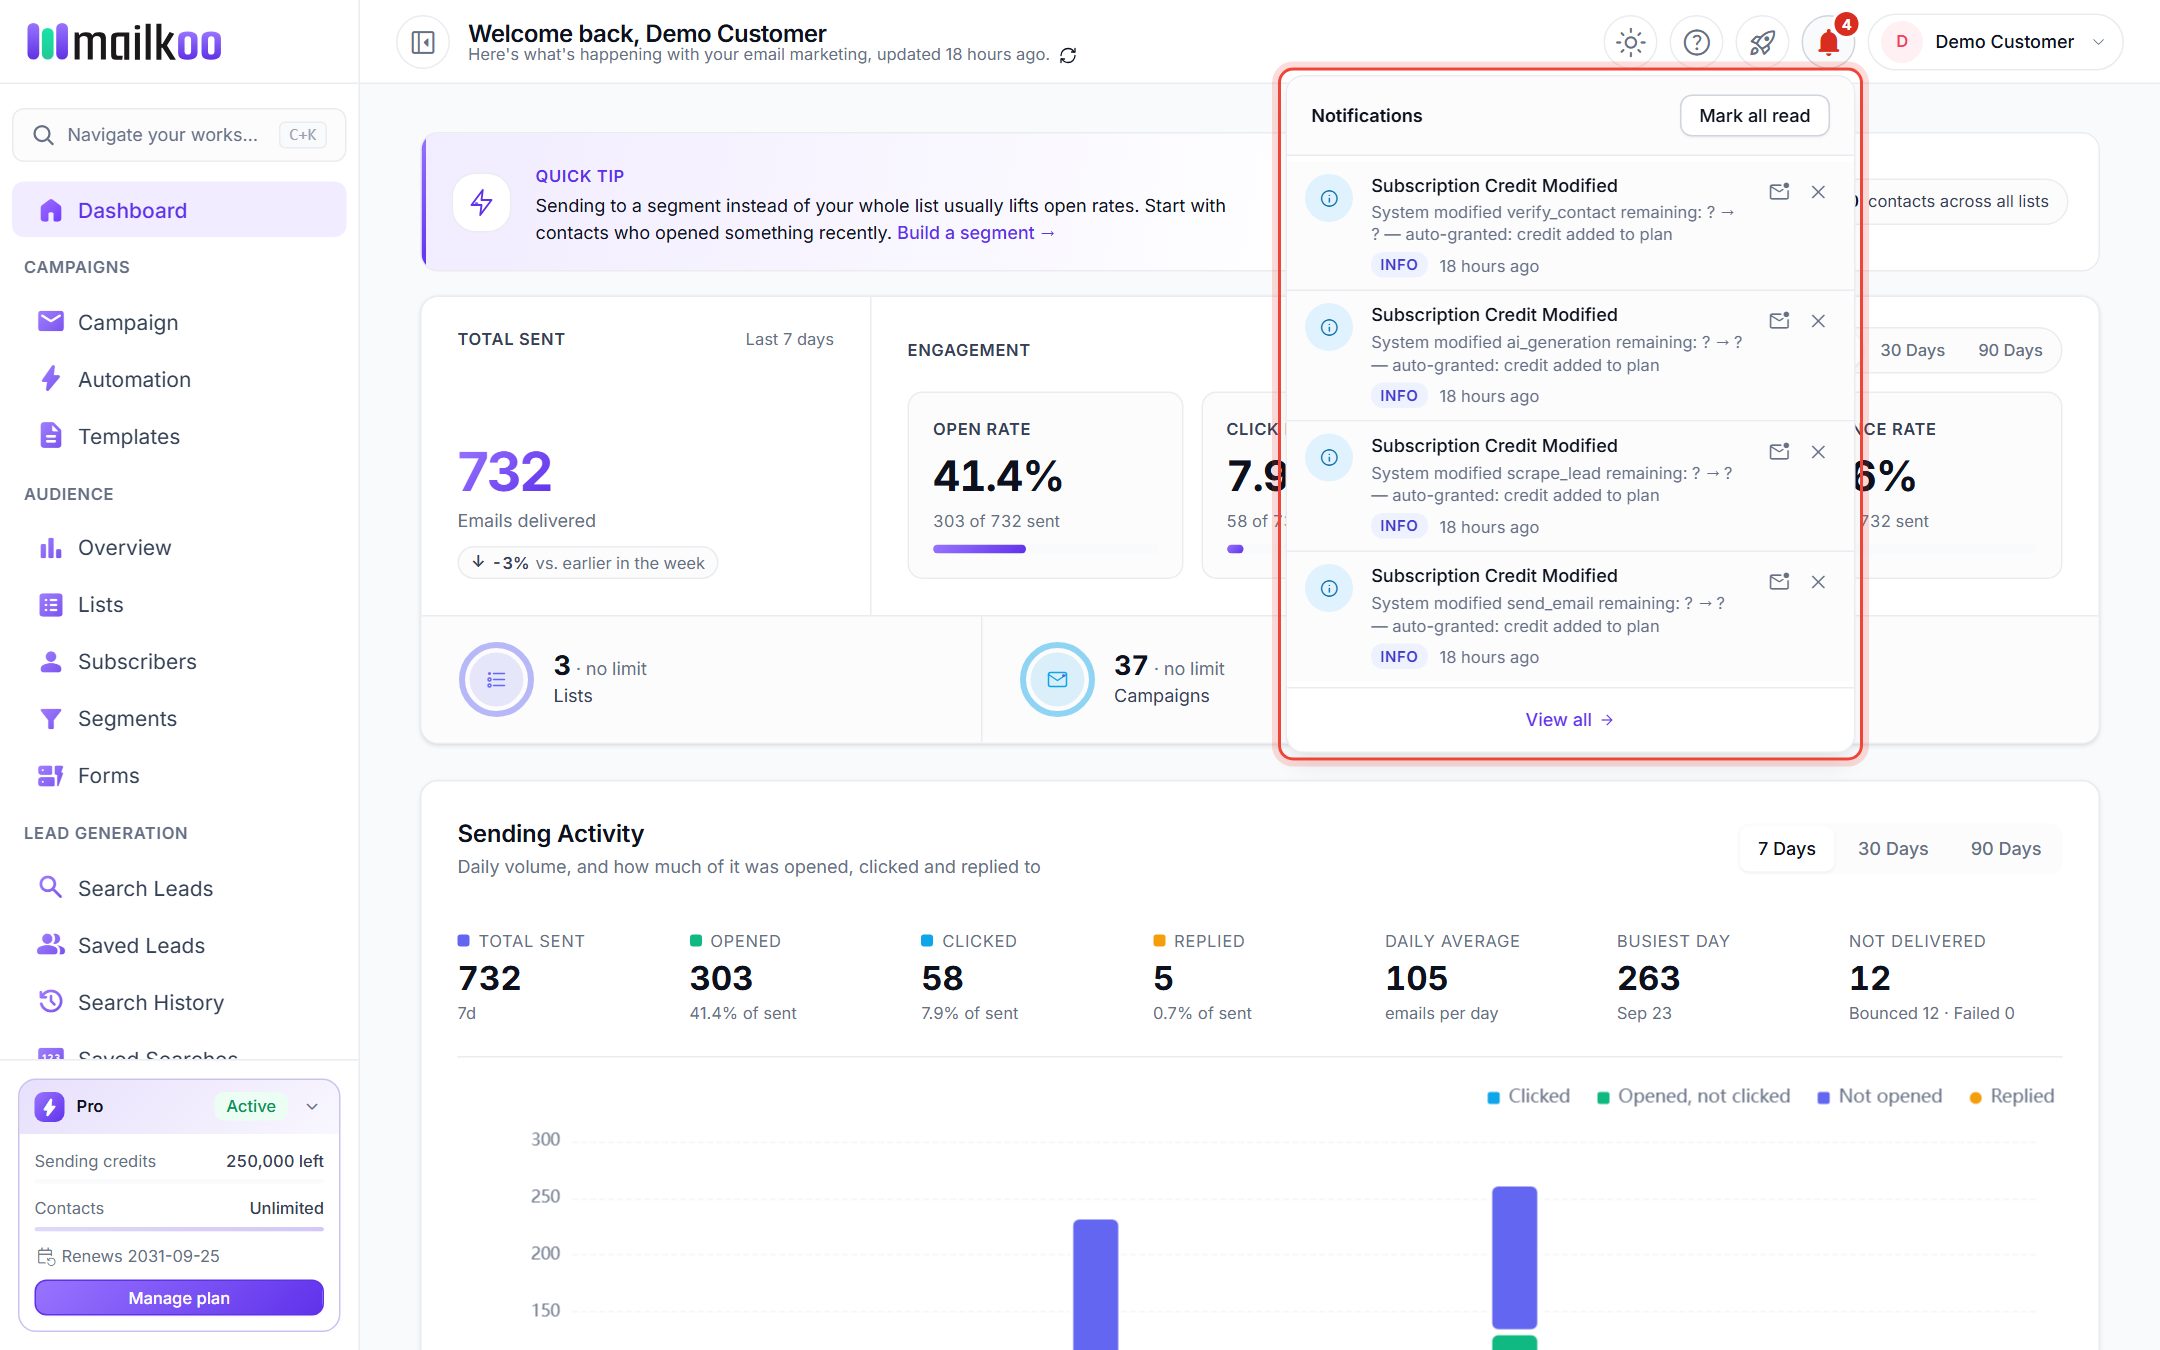The height and width of the screenshot is (1350, 2160).
Task: Follow the Build a segment link
Action: [x=975, y=233]
